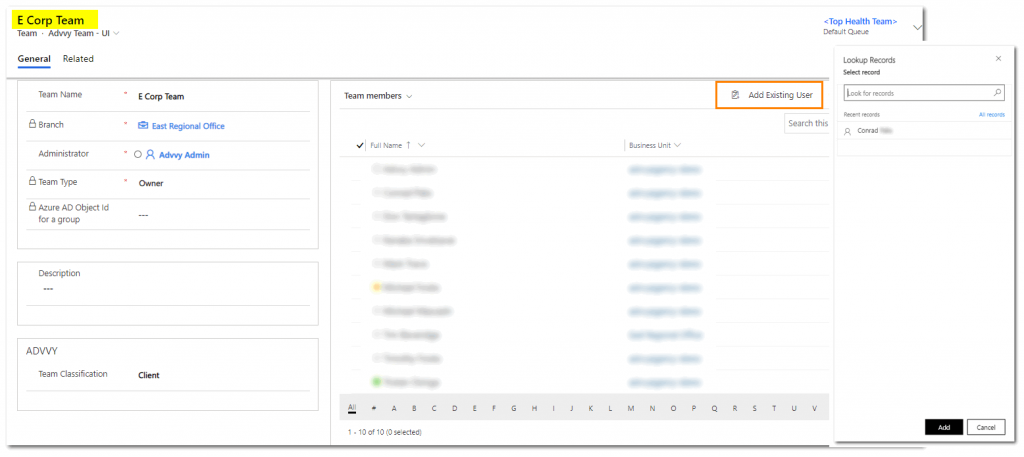The width and height of the screenshot is (1024, 457).
Task: Open the All records link
Action: [x=991, y=115]
